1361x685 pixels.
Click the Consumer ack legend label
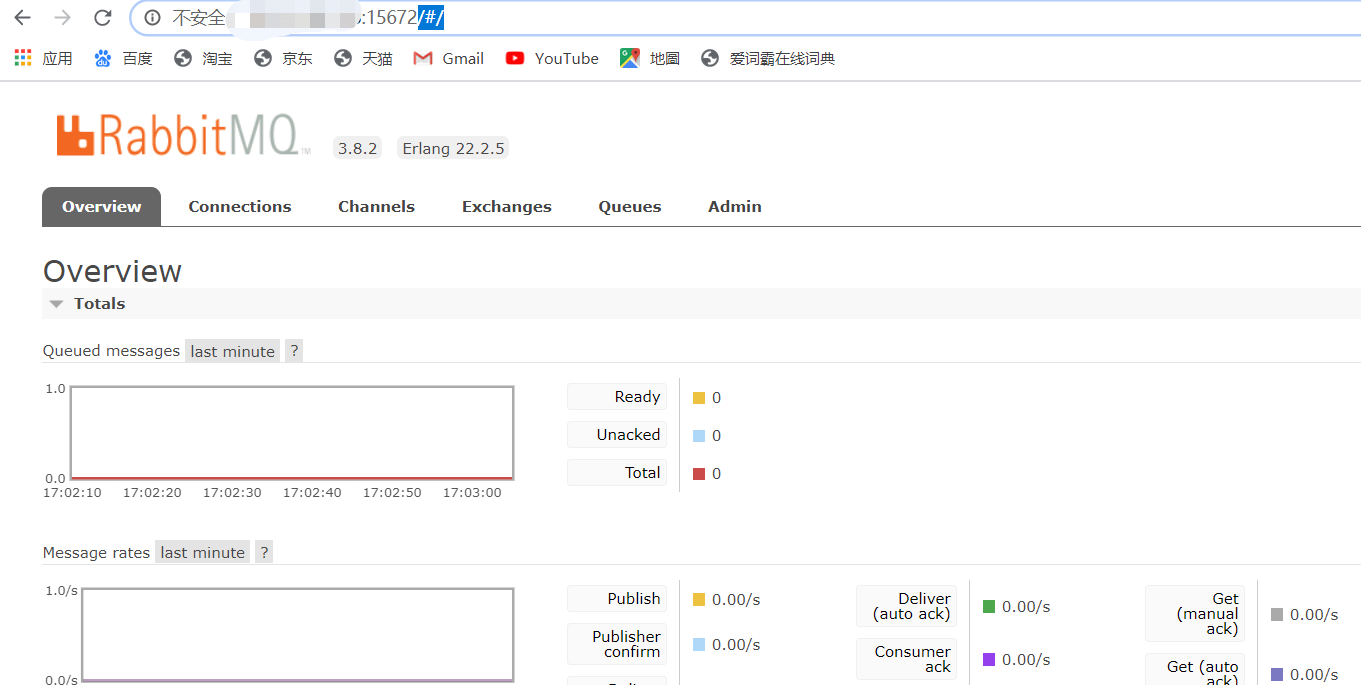(x=907, y=659)
